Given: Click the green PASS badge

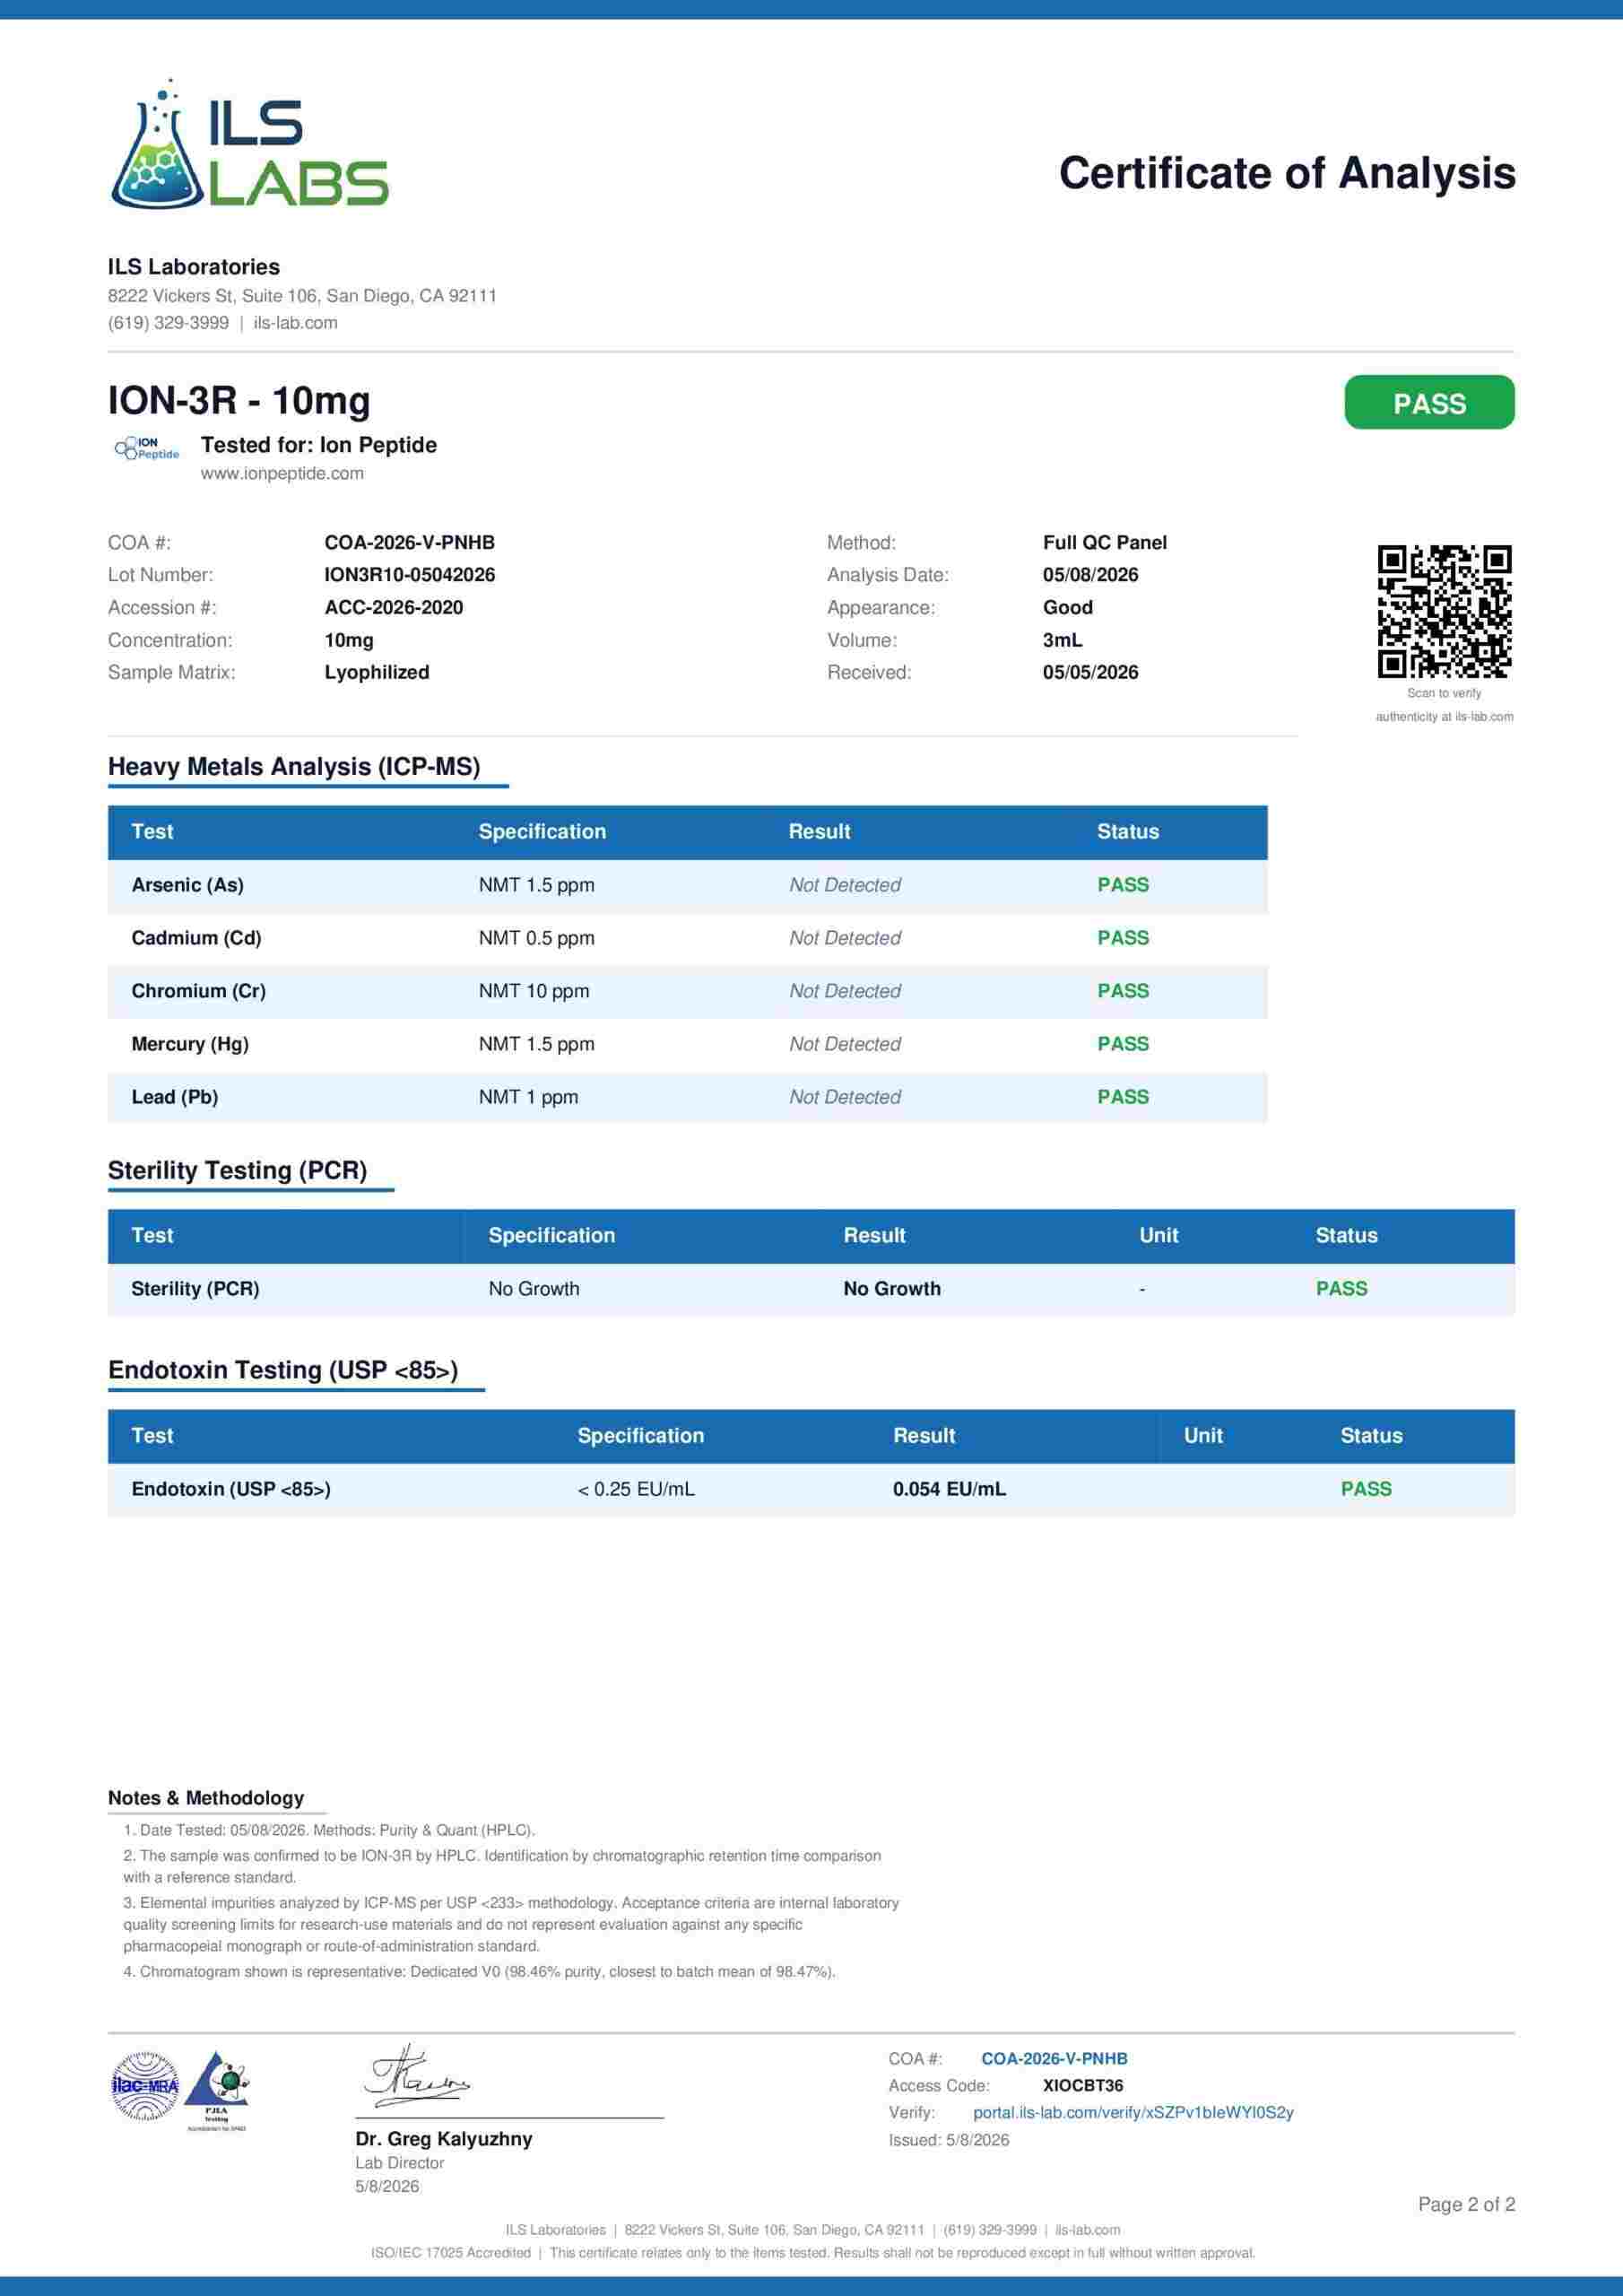Looking at the screenshot, I should 1429,403.
